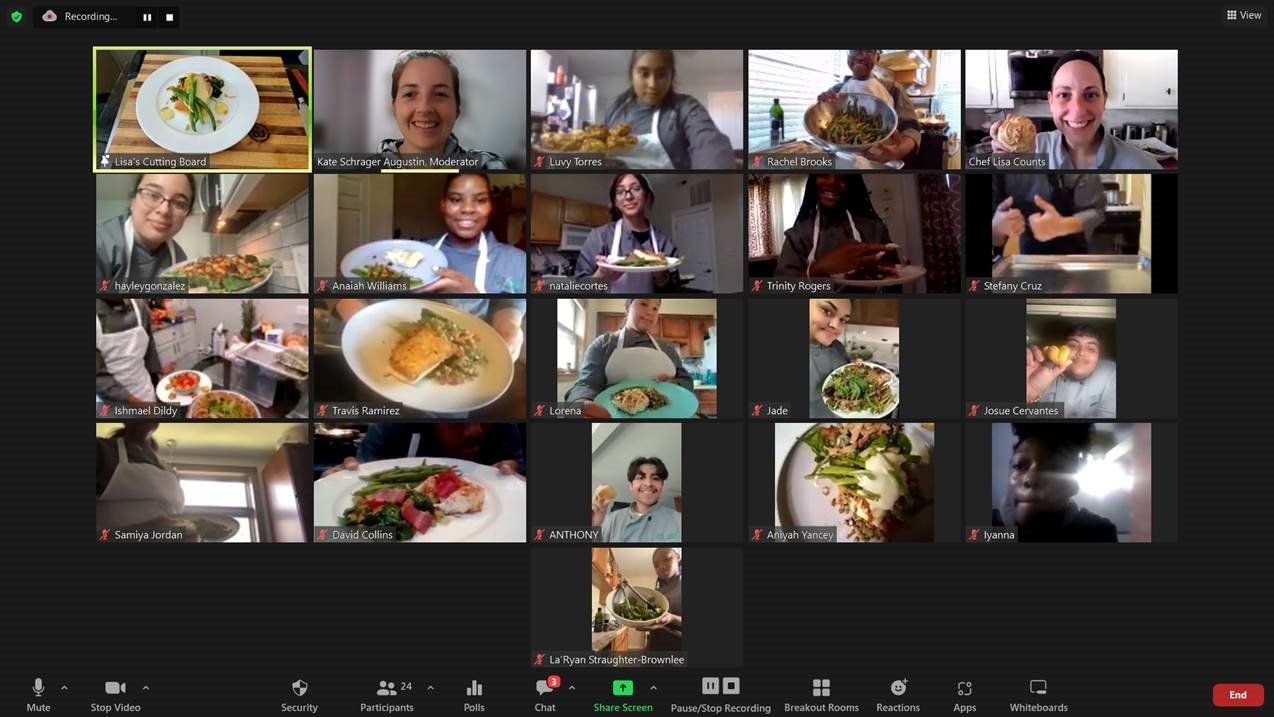Open the Security shield icon

point(299,688)
